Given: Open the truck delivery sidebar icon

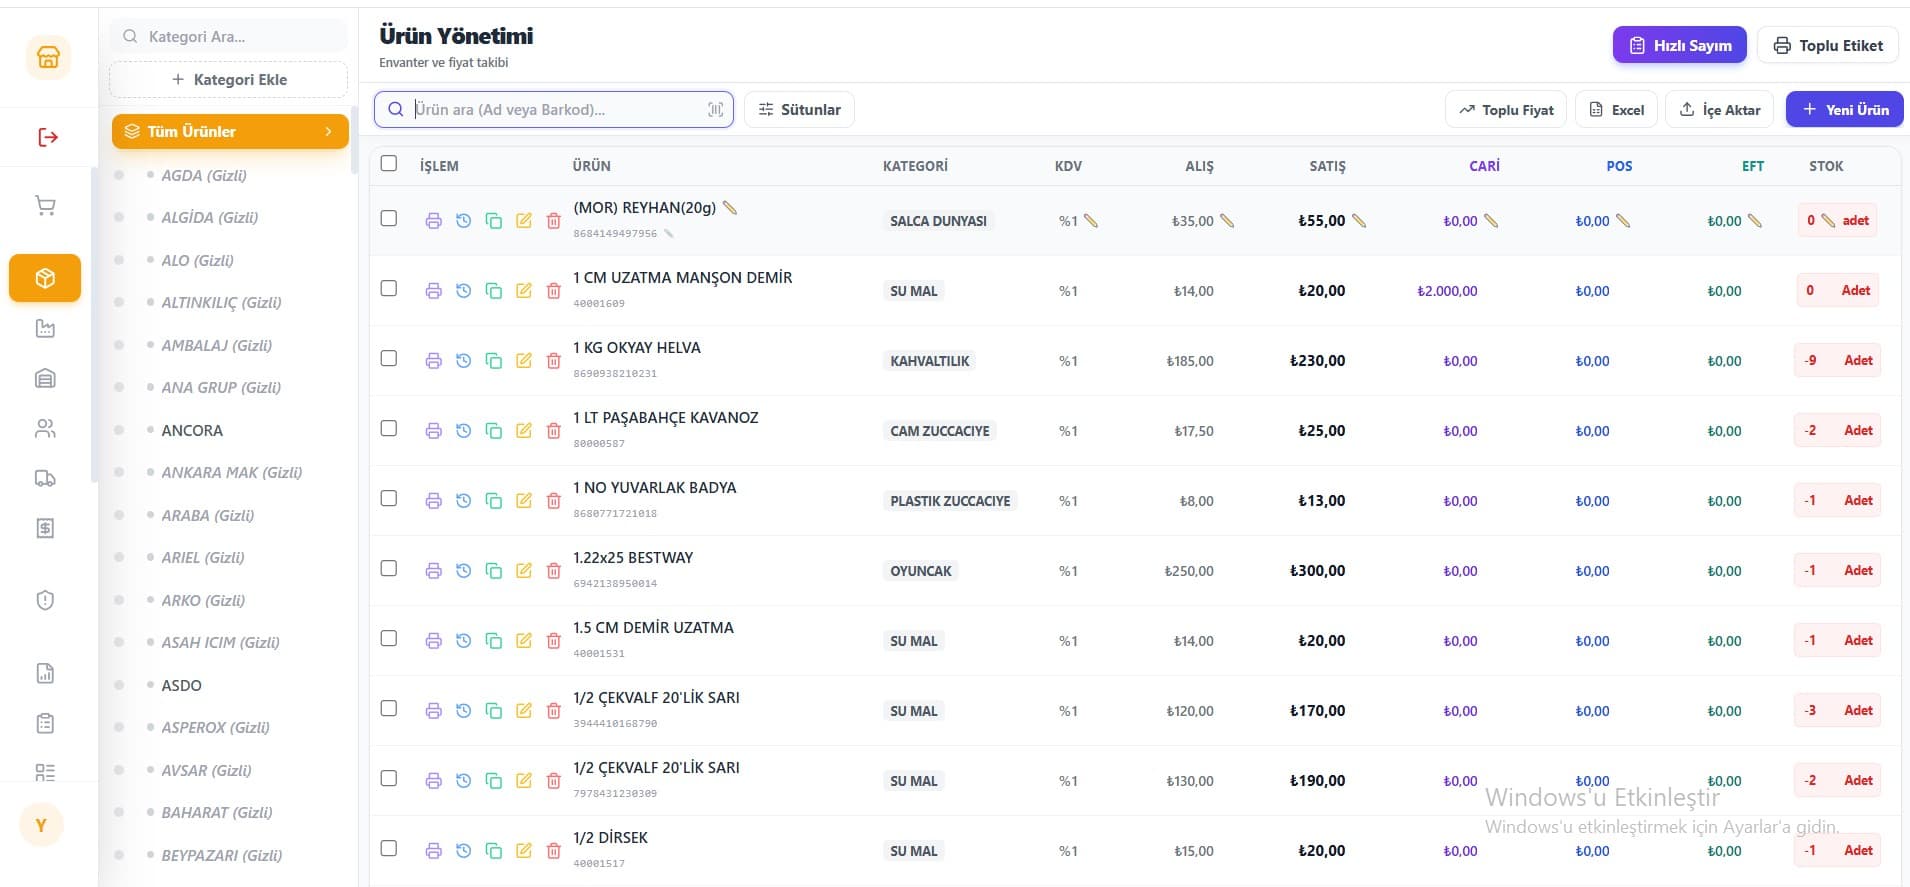Looking at the screenshot, I should pos(45,478).
